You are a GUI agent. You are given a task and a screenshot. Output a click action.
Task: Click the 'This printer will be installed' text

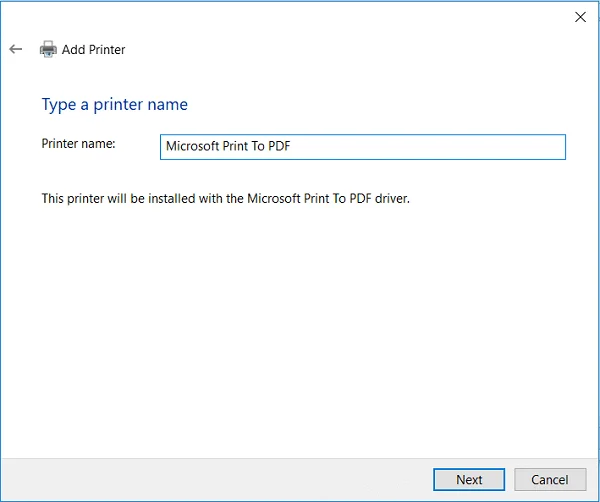point(225,199)
